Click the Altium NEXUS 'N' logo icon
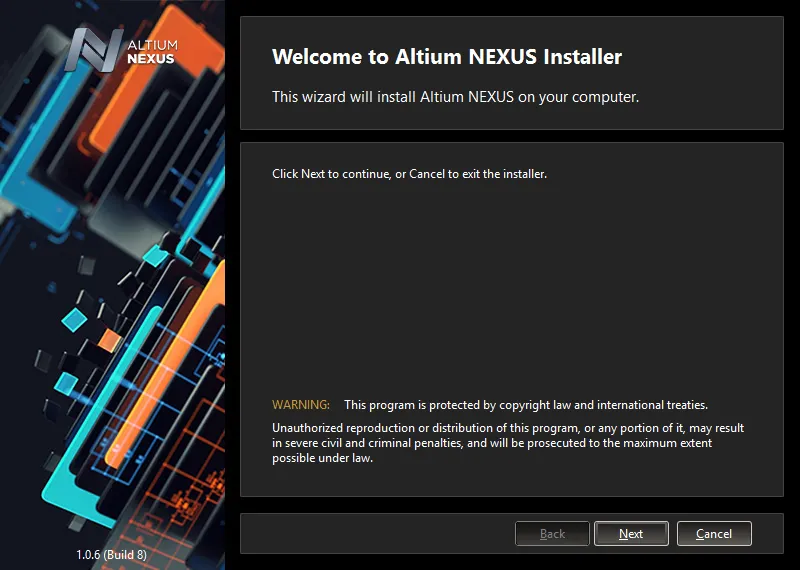The width and height of the screenshot is (800, 570). point(94,49)
